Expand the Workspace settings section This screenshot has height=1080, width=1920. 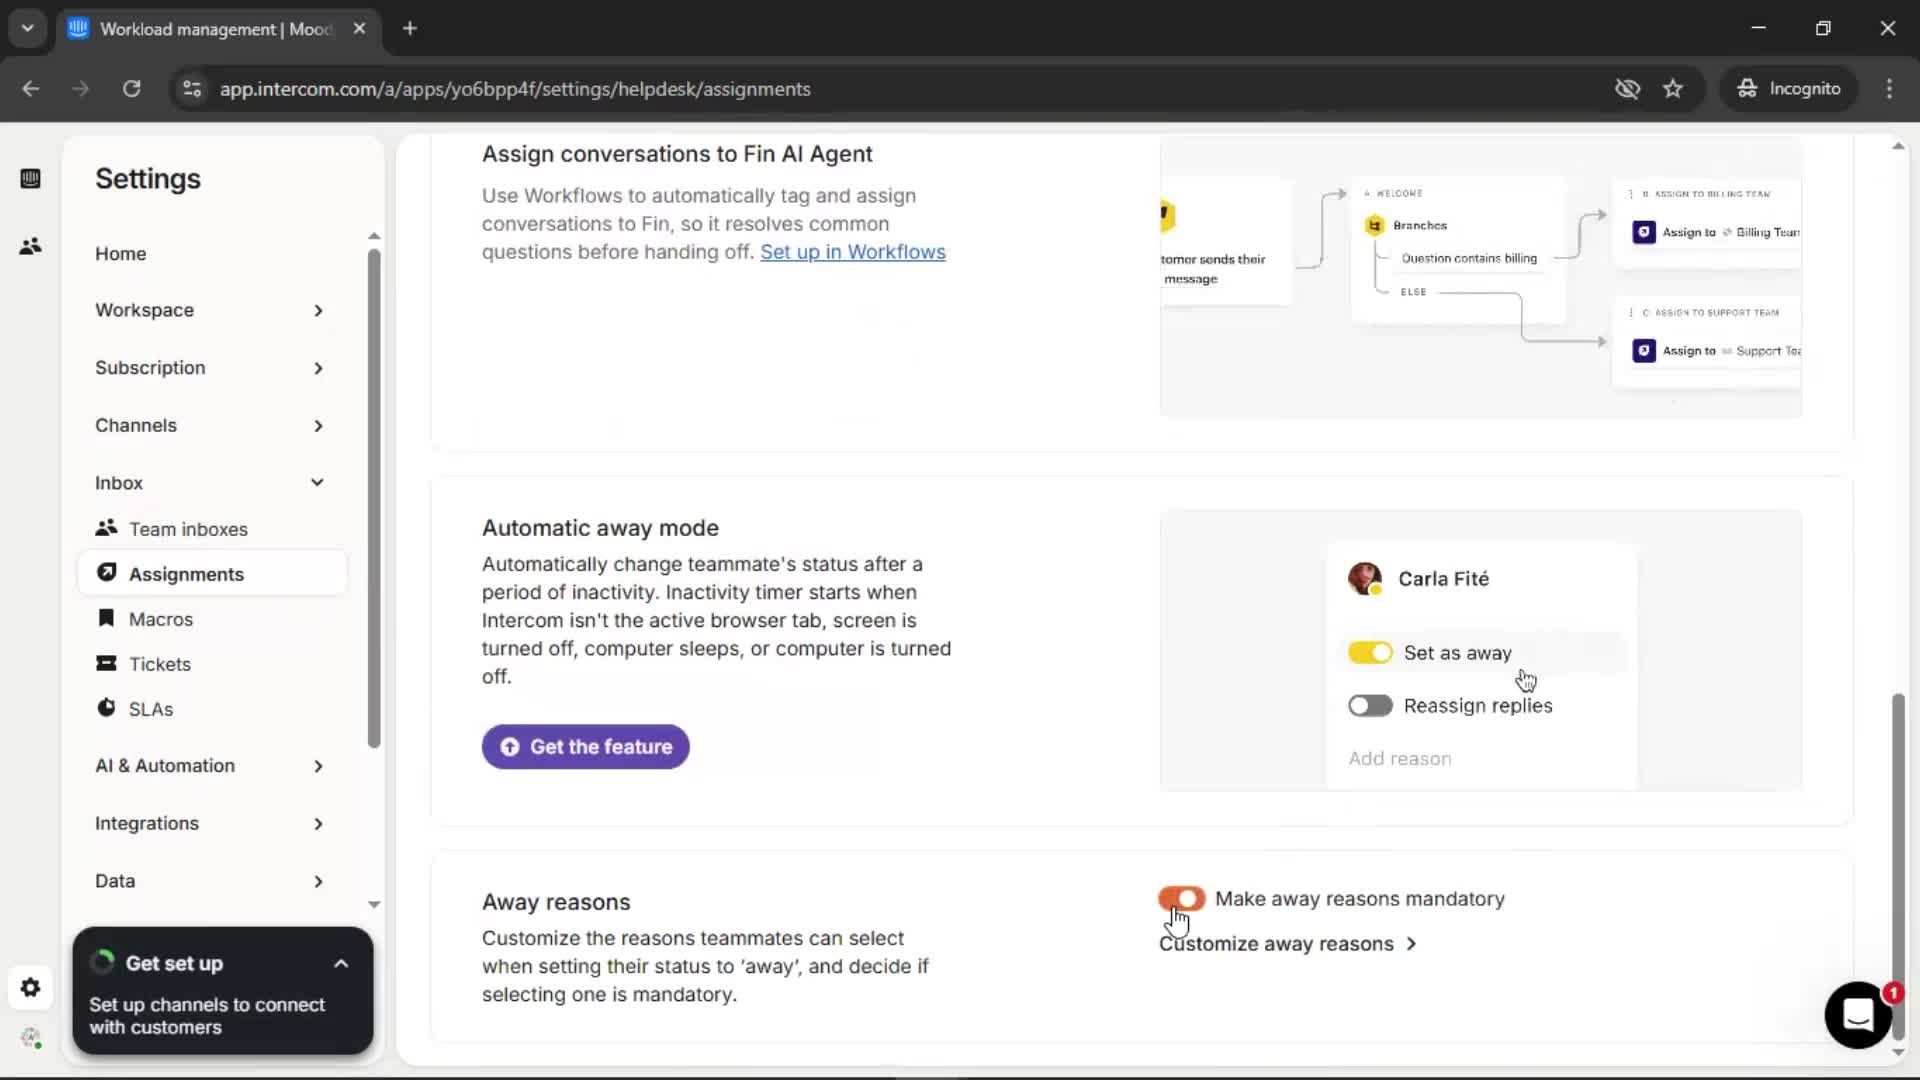210,310
